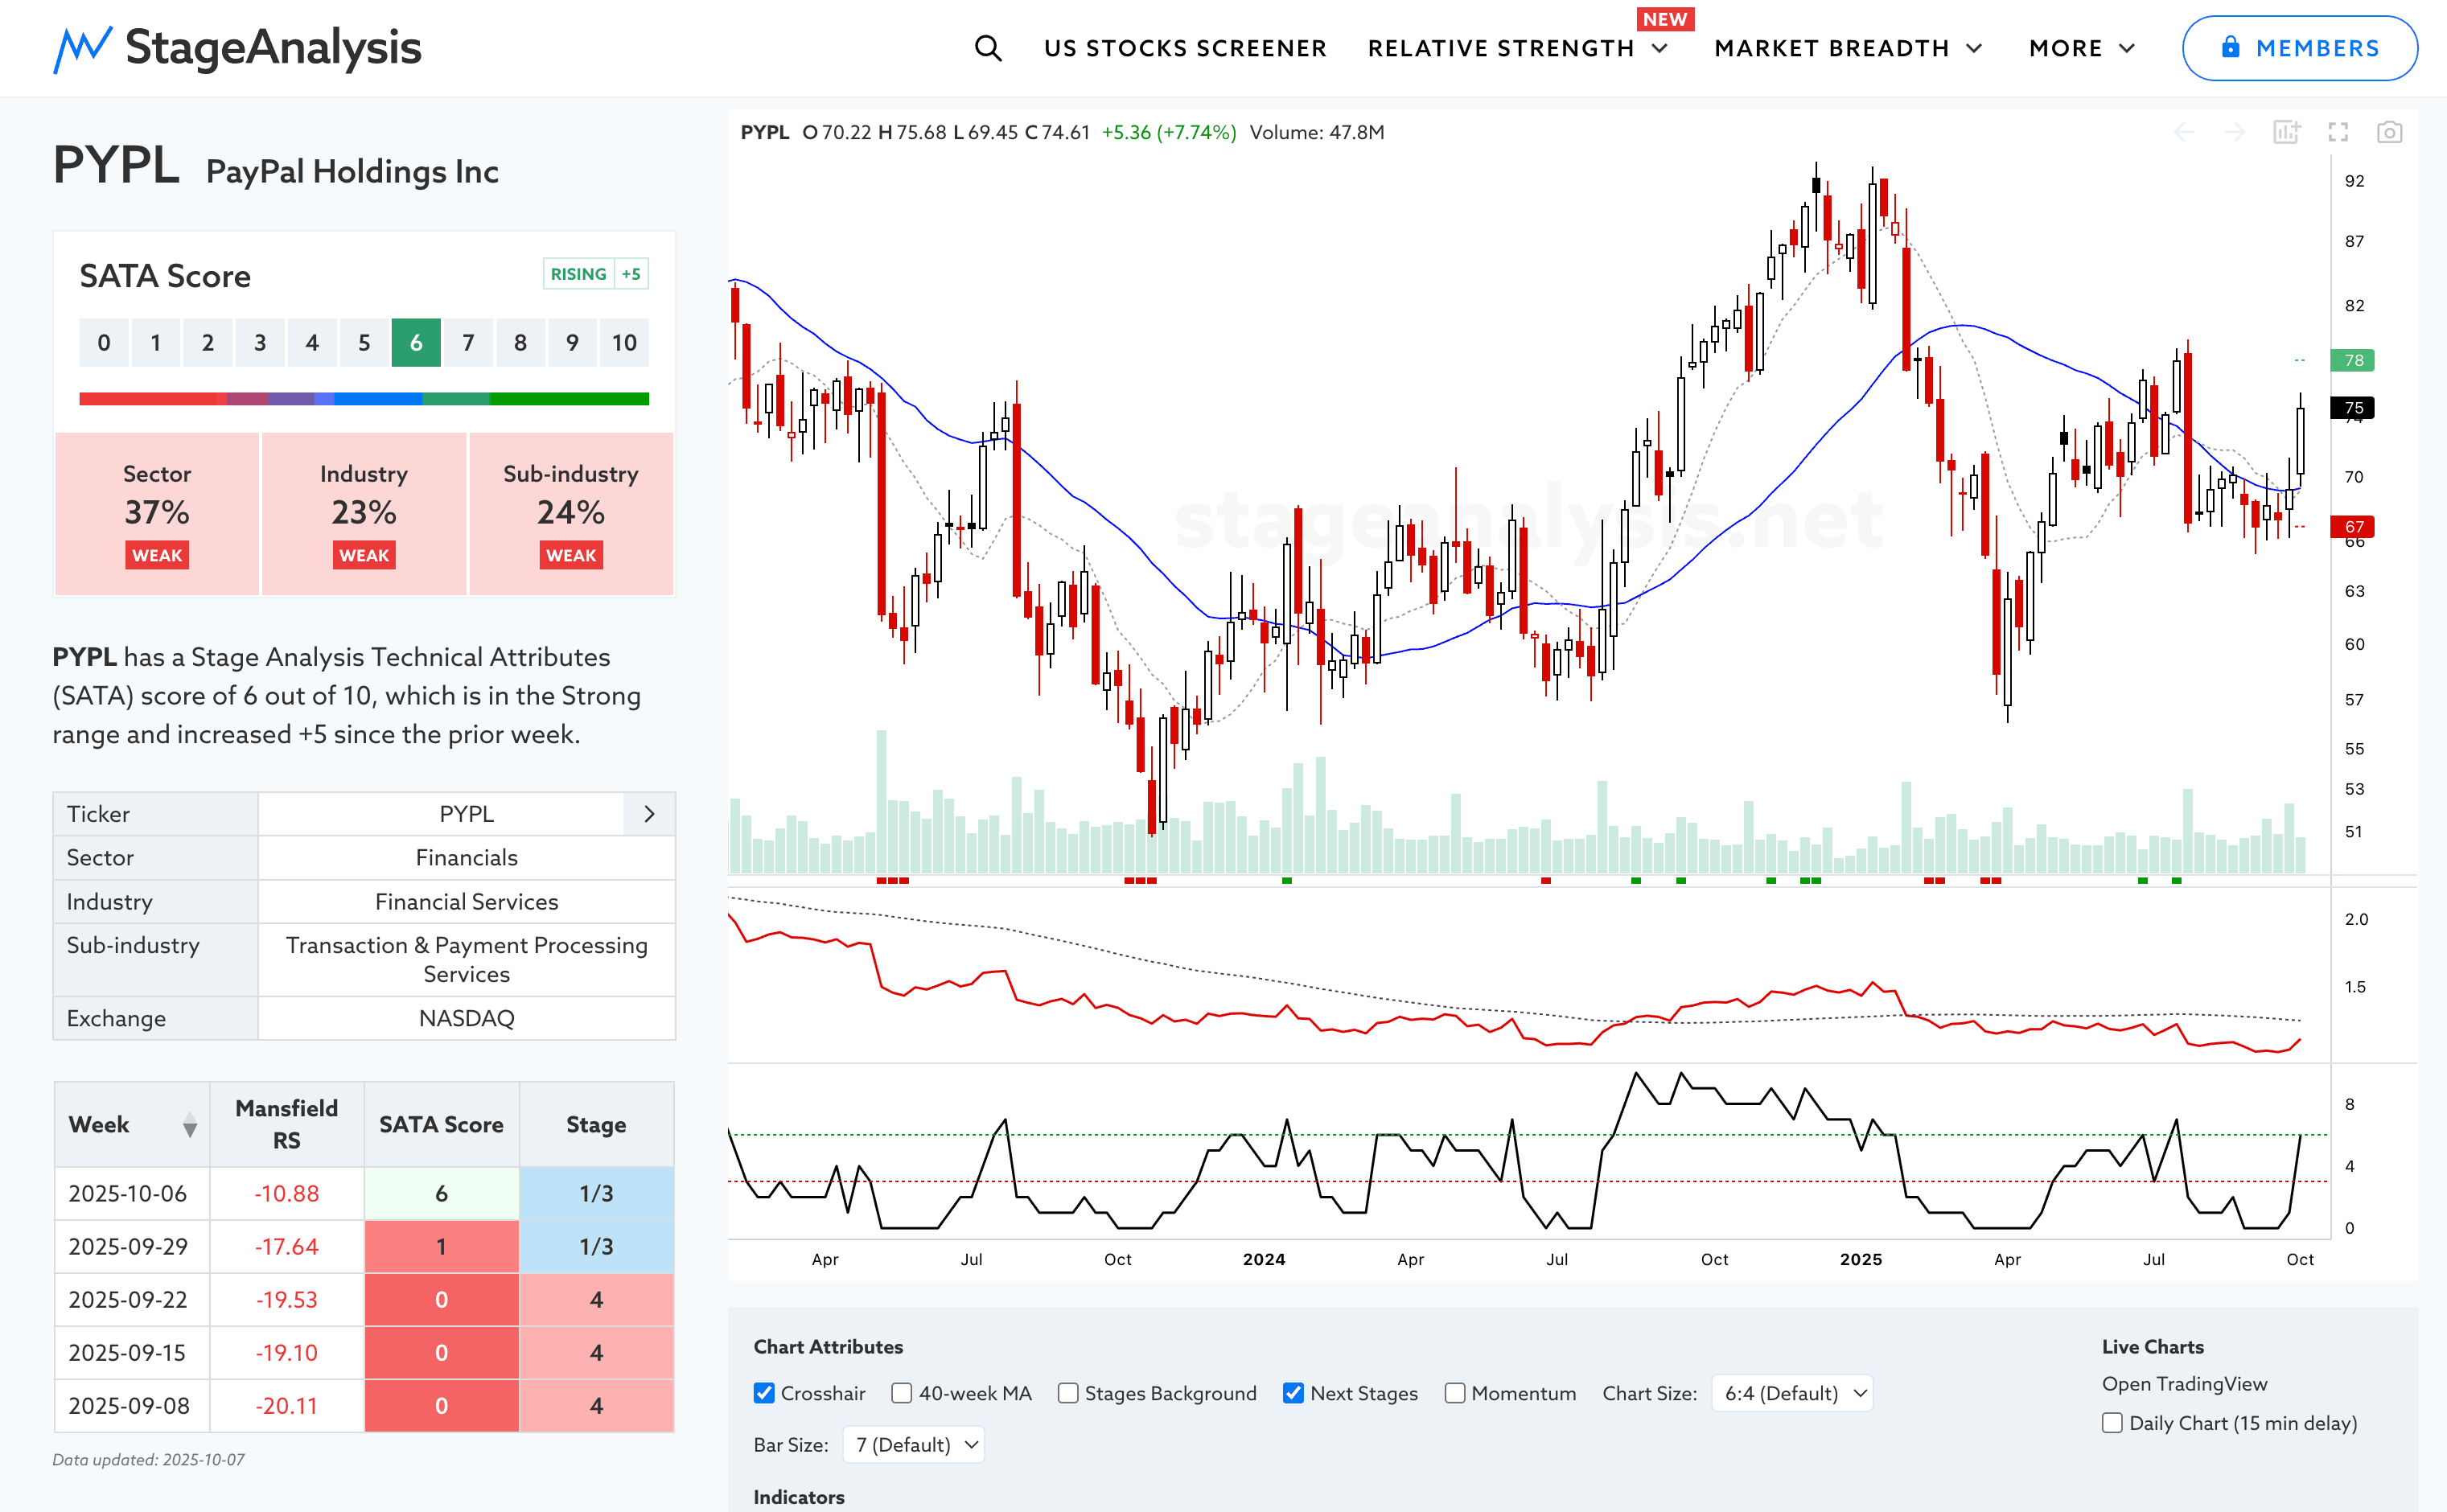The width and height of the screenshot is (2447, 1512).
Task: Toggle fullscreen chart view icon
Action: tap(2338, 132)
